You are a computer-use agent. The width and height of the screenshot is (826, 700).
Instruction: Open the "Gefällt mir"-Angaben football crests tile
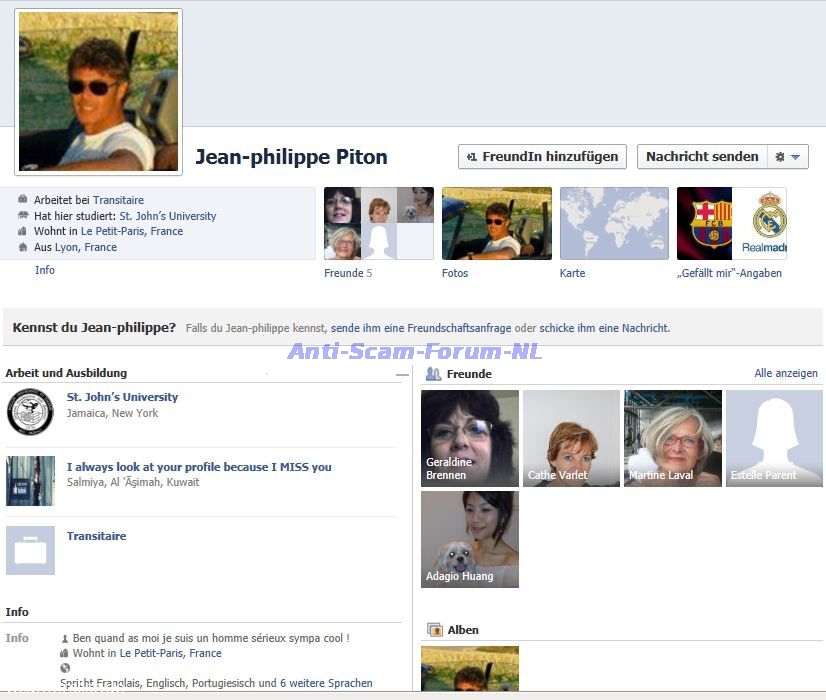[731, 223]
